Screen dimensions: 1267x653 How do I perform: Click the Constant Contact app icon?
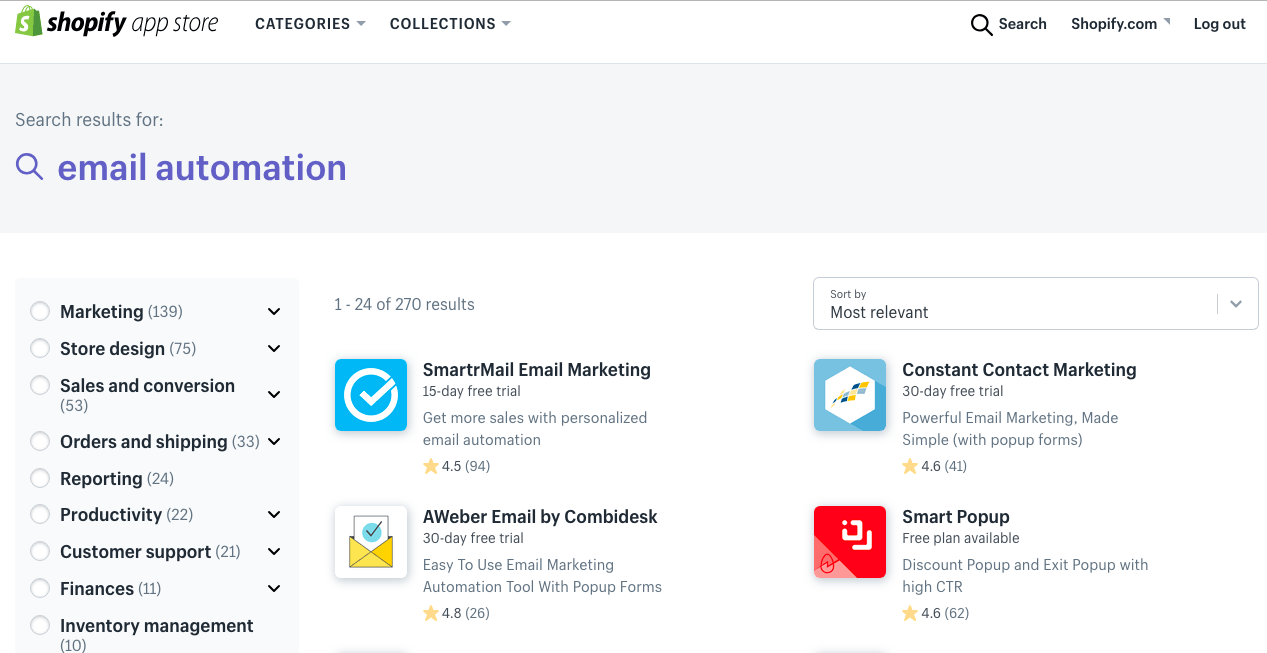coord(849,394)
